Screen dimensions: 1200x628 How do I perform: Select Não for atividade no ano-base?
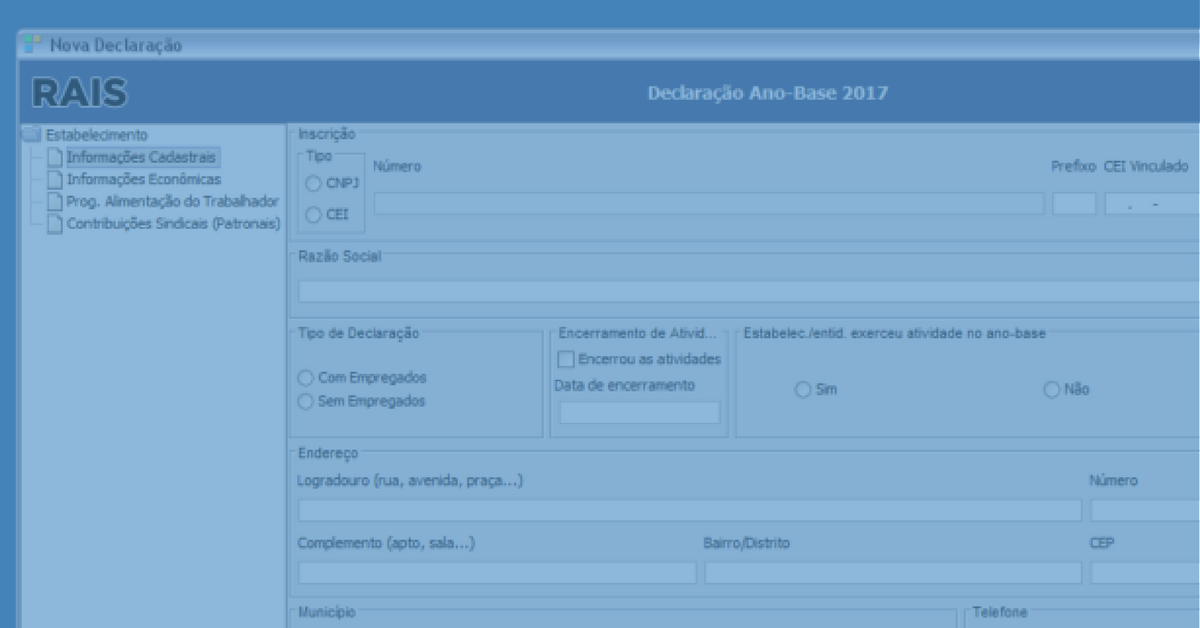(1051, 390)
